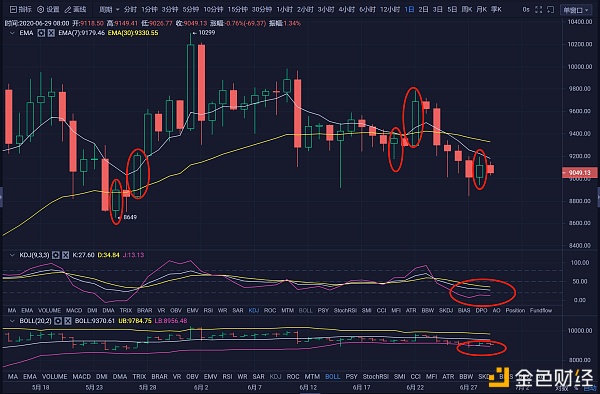This screenshot has width=600, height=394.
Task: Click the window layout icon beside fullscreen
Action: tap(550, 10)
